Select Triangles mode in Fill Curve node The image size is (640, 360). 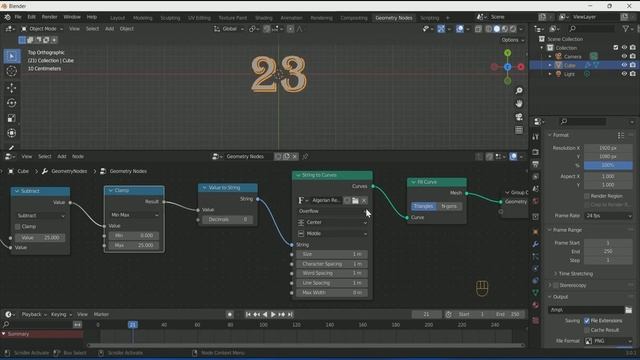pyautogui.click(x=423, y=206)
